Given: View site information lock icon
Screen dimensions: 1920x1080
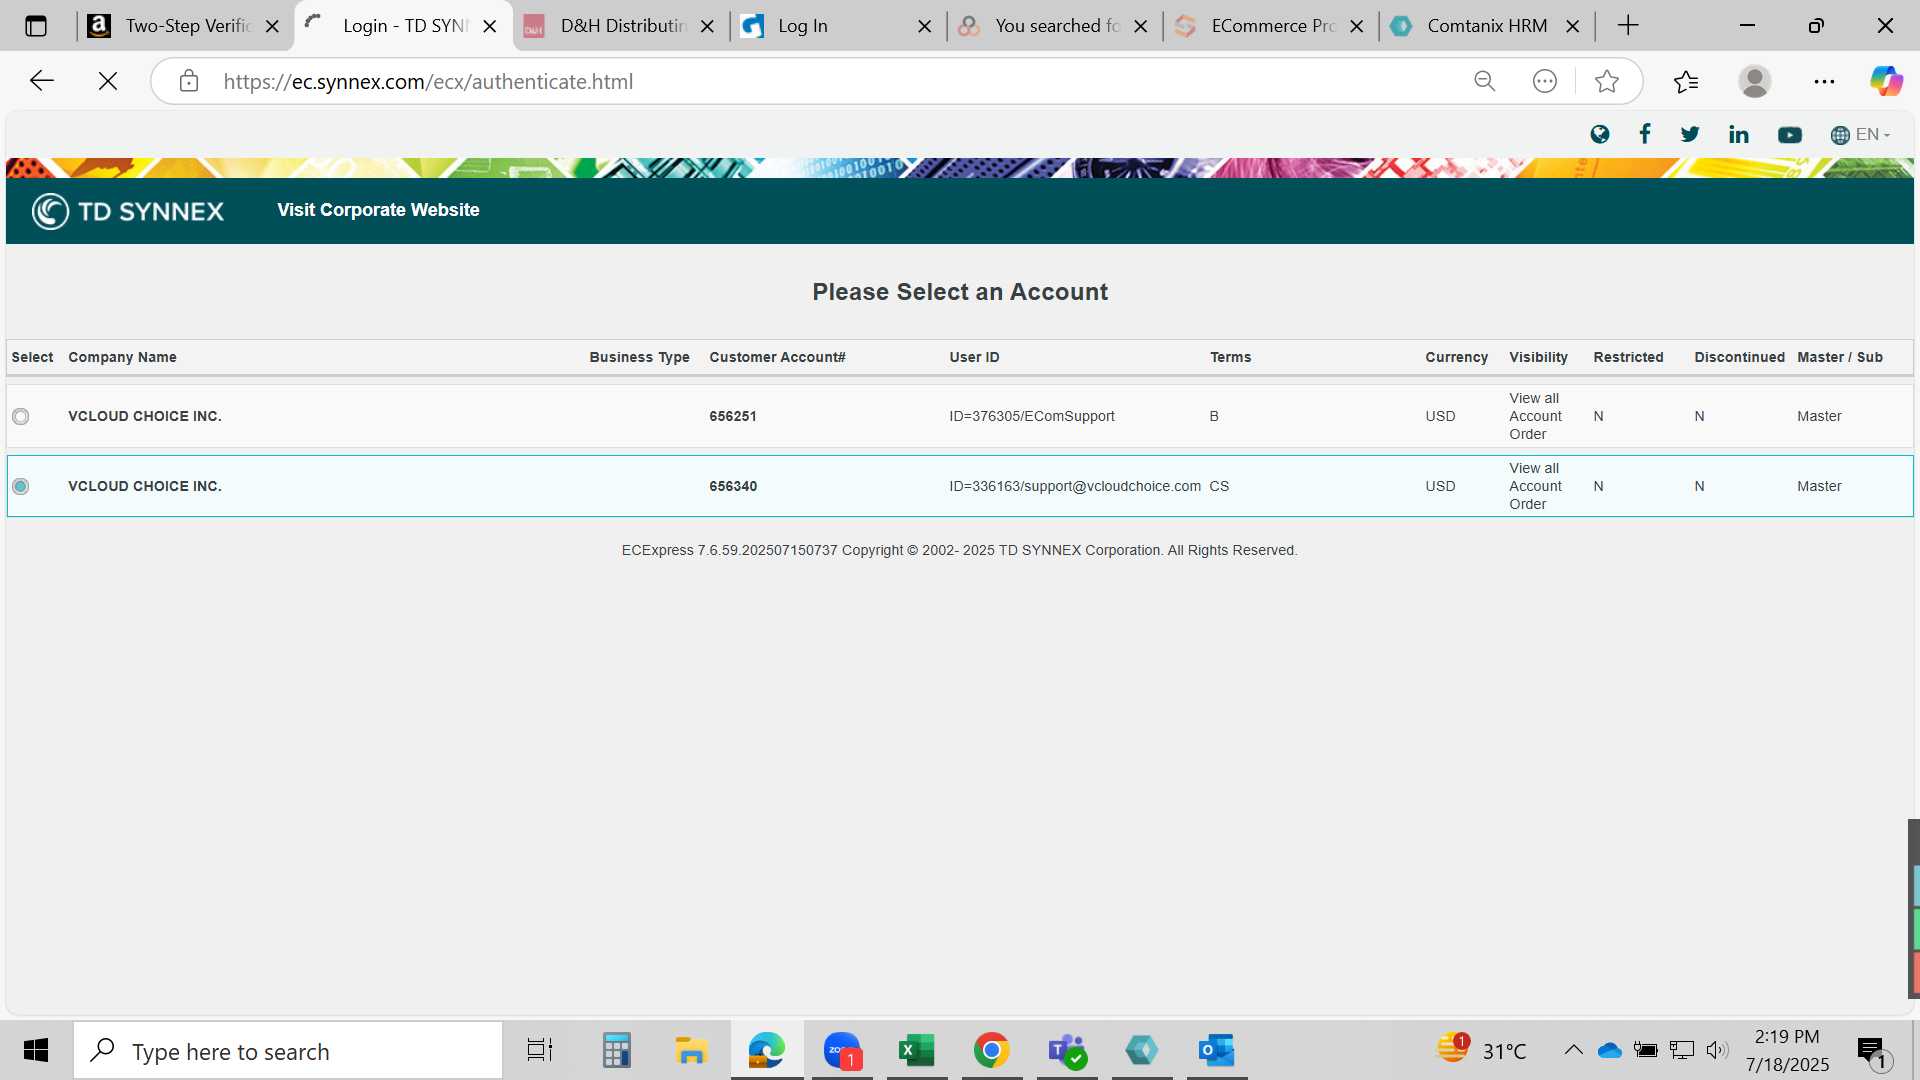Looking at the screenshot, I should coord(189,81).
